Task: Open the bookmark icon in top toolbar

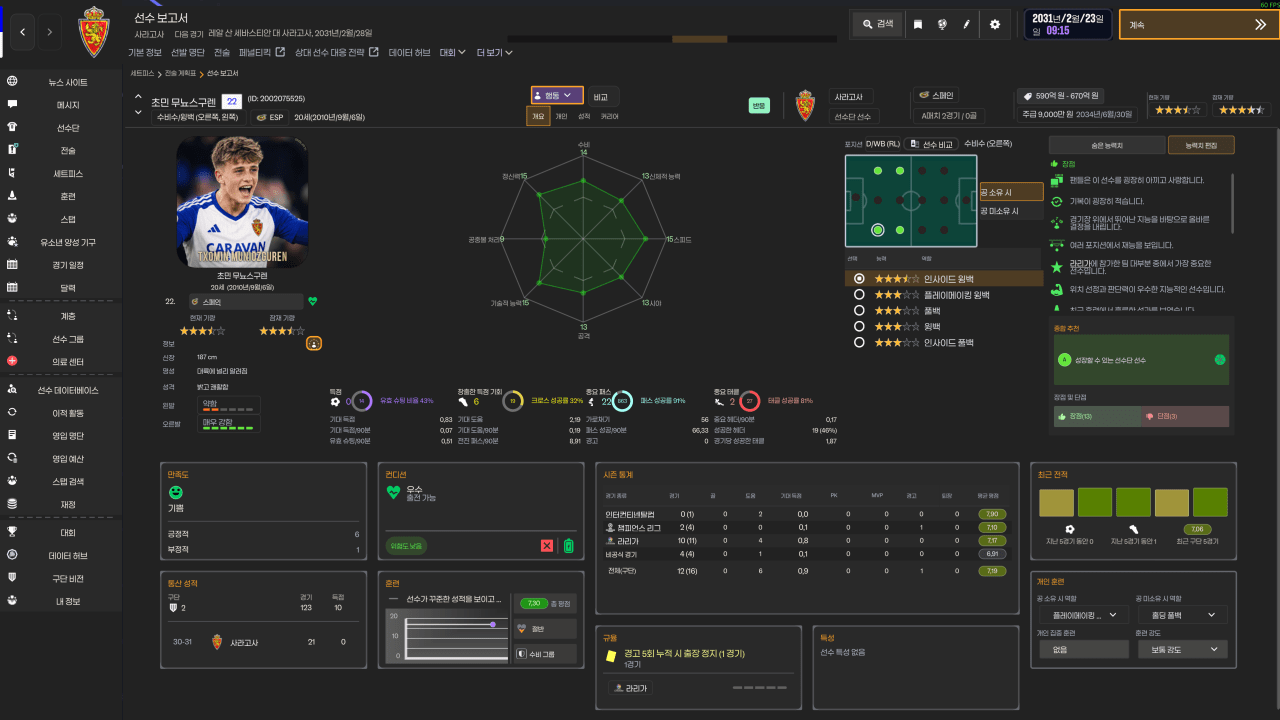Action: pyautogui.click(x=918, y=24)
